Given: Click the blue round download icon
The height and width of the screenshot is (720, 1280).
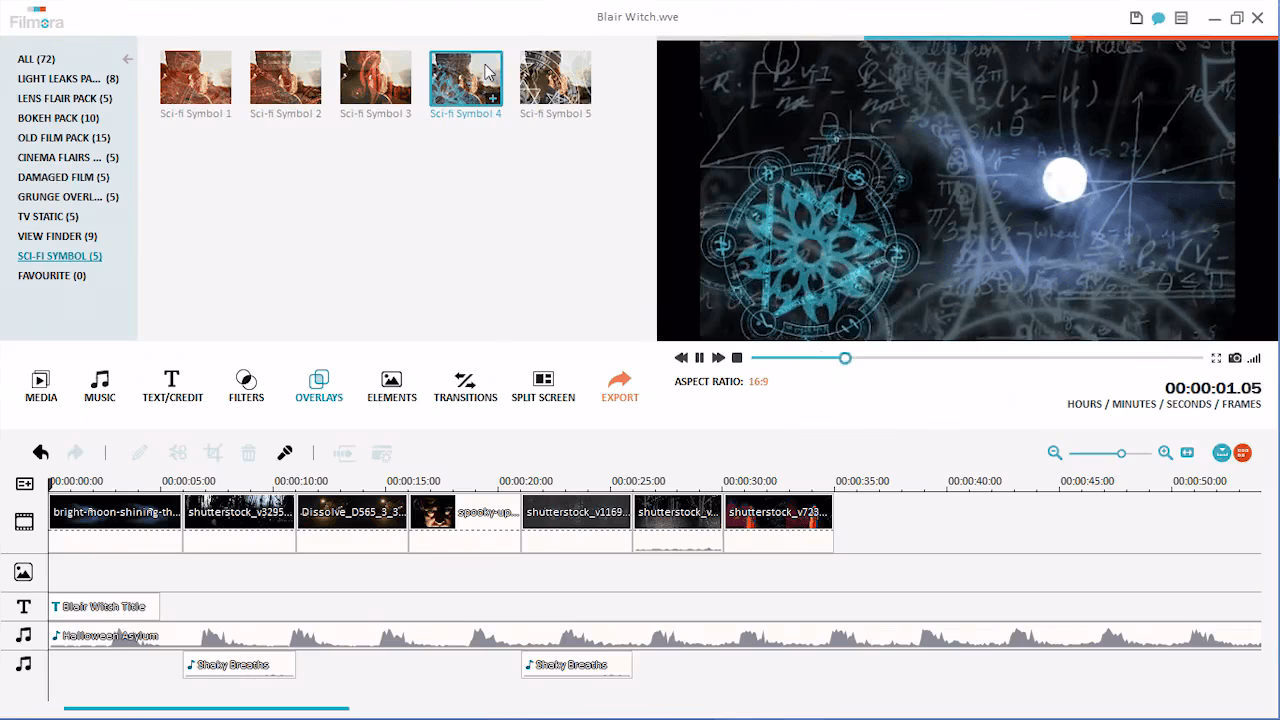Looking at the screenshot, I should pyautogui.click(x=1222, y=453).
